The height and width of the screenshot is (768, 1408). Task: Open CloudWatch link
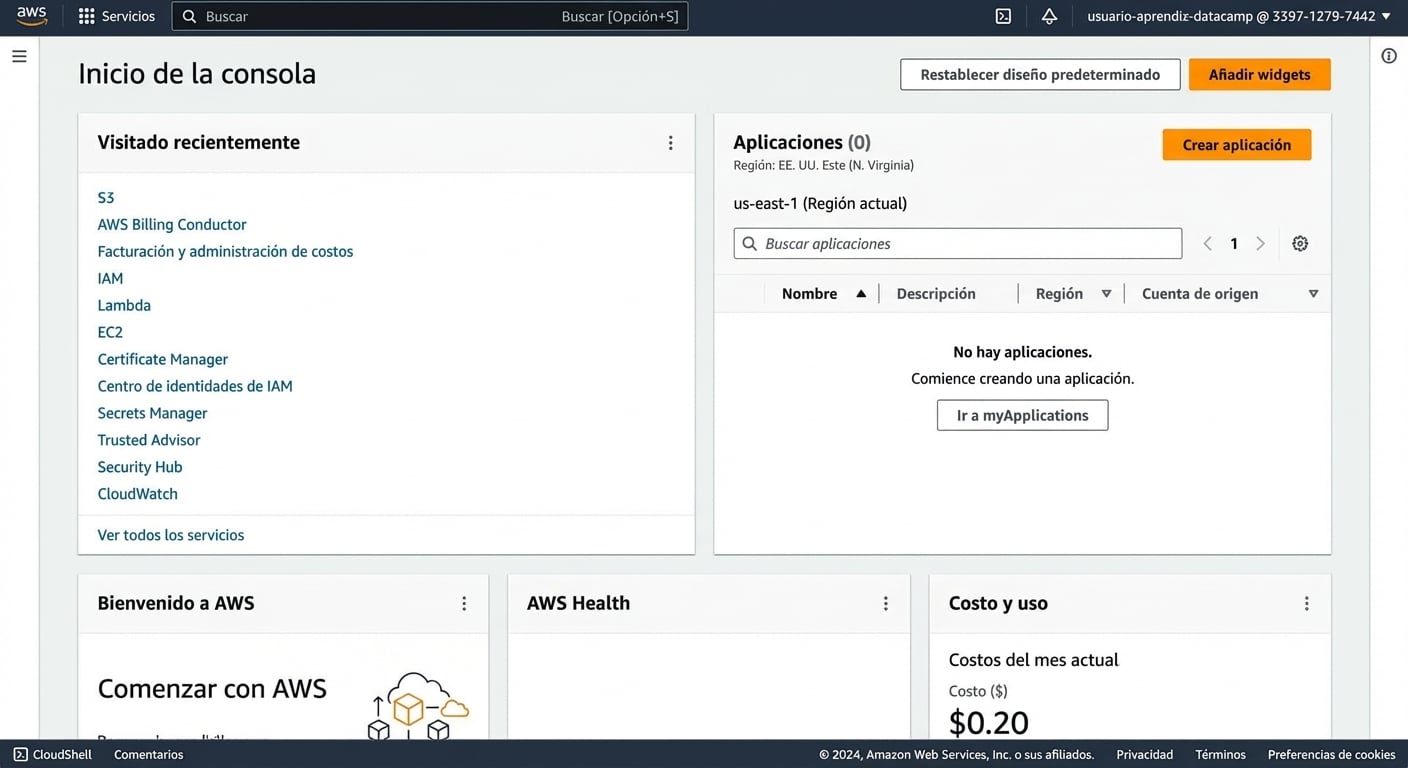click(138, 495)
